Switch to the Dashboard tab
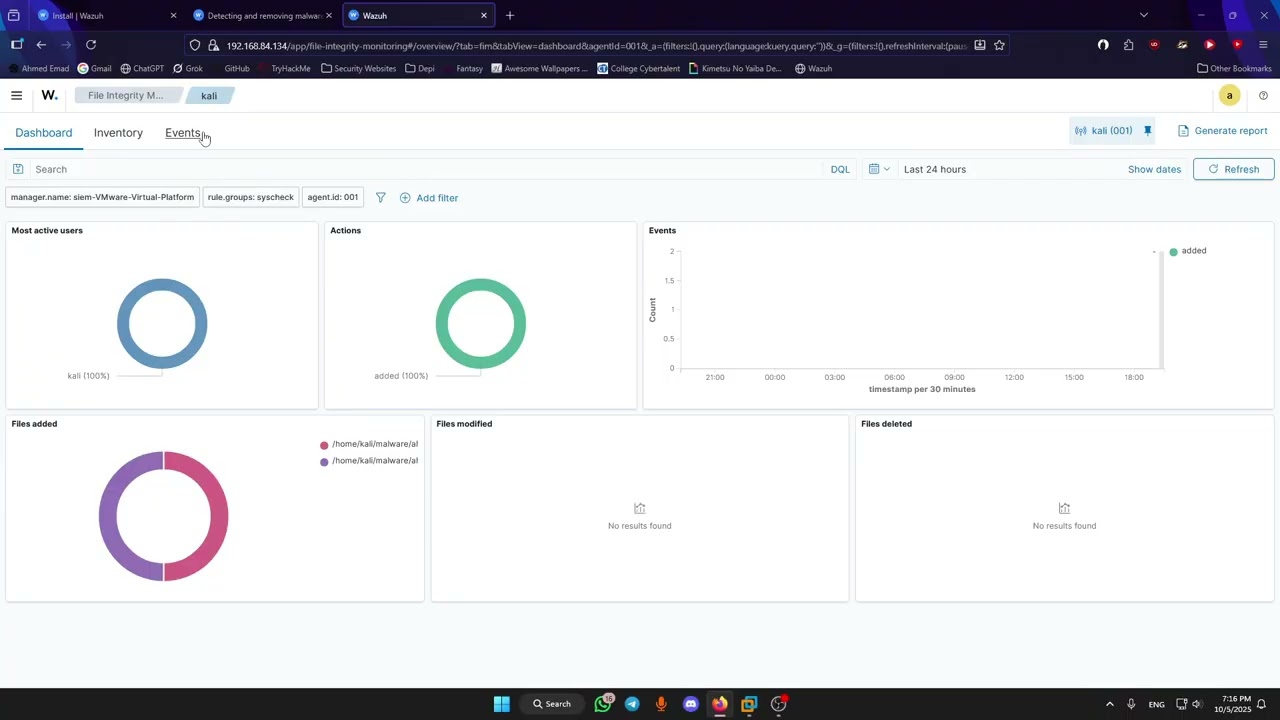Image resolution: width=1280 pixels, height=720 pixels. pos(44,133)
